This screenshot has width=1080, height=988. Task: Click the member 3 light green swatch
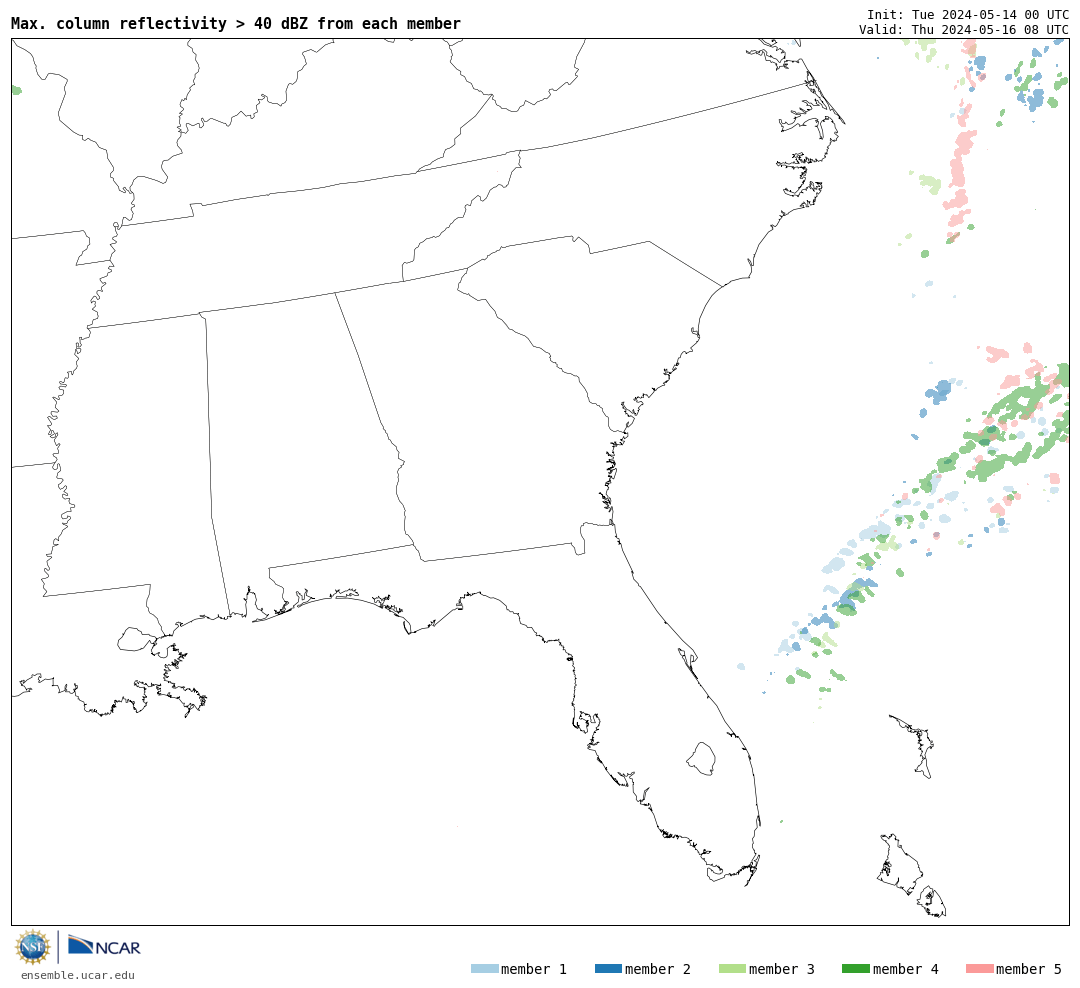point(732,968)
